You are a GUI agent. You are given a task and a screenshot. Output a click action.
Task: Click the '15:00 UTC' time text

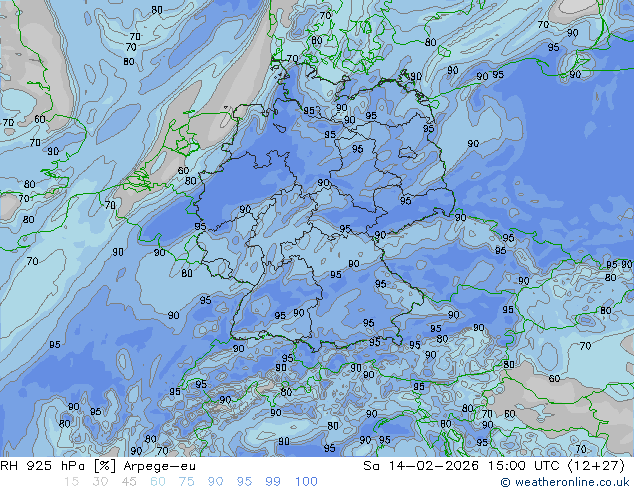click(x=524, y=466)
